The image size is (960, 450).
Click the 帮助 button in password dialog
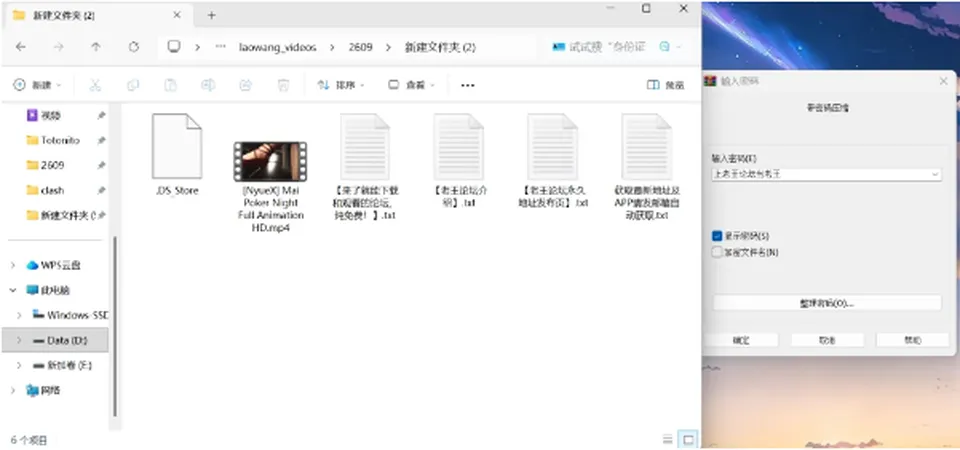pyautogui.click(x=913, y=340)
